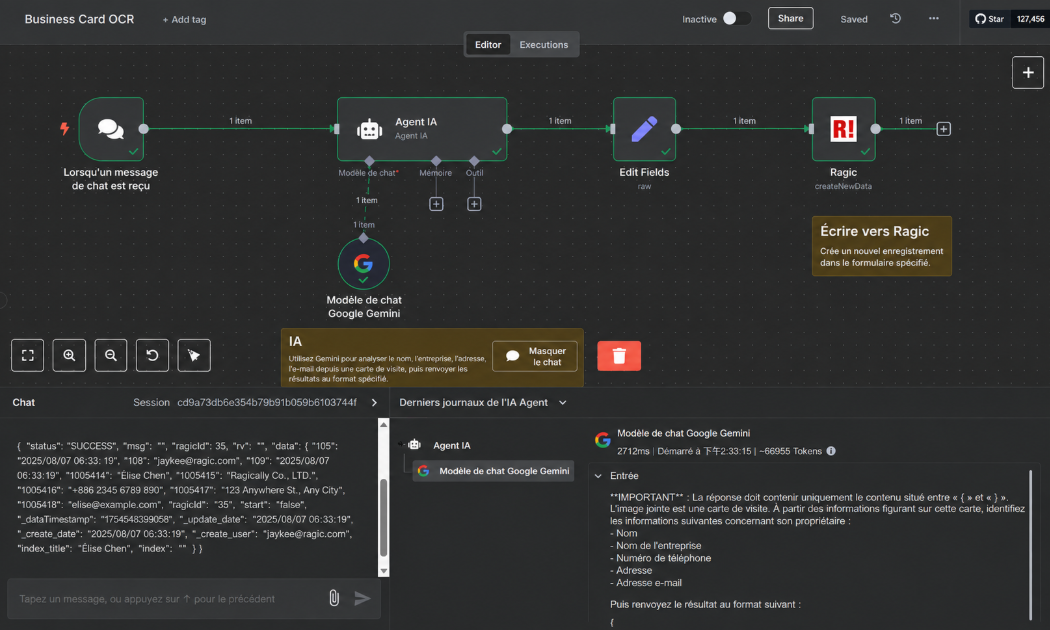The width and height of the screenshot is (1050, 630).
Task: Tidy up nodes with the pointer tool
Action: pyautogui.click(x=194, y=356)
